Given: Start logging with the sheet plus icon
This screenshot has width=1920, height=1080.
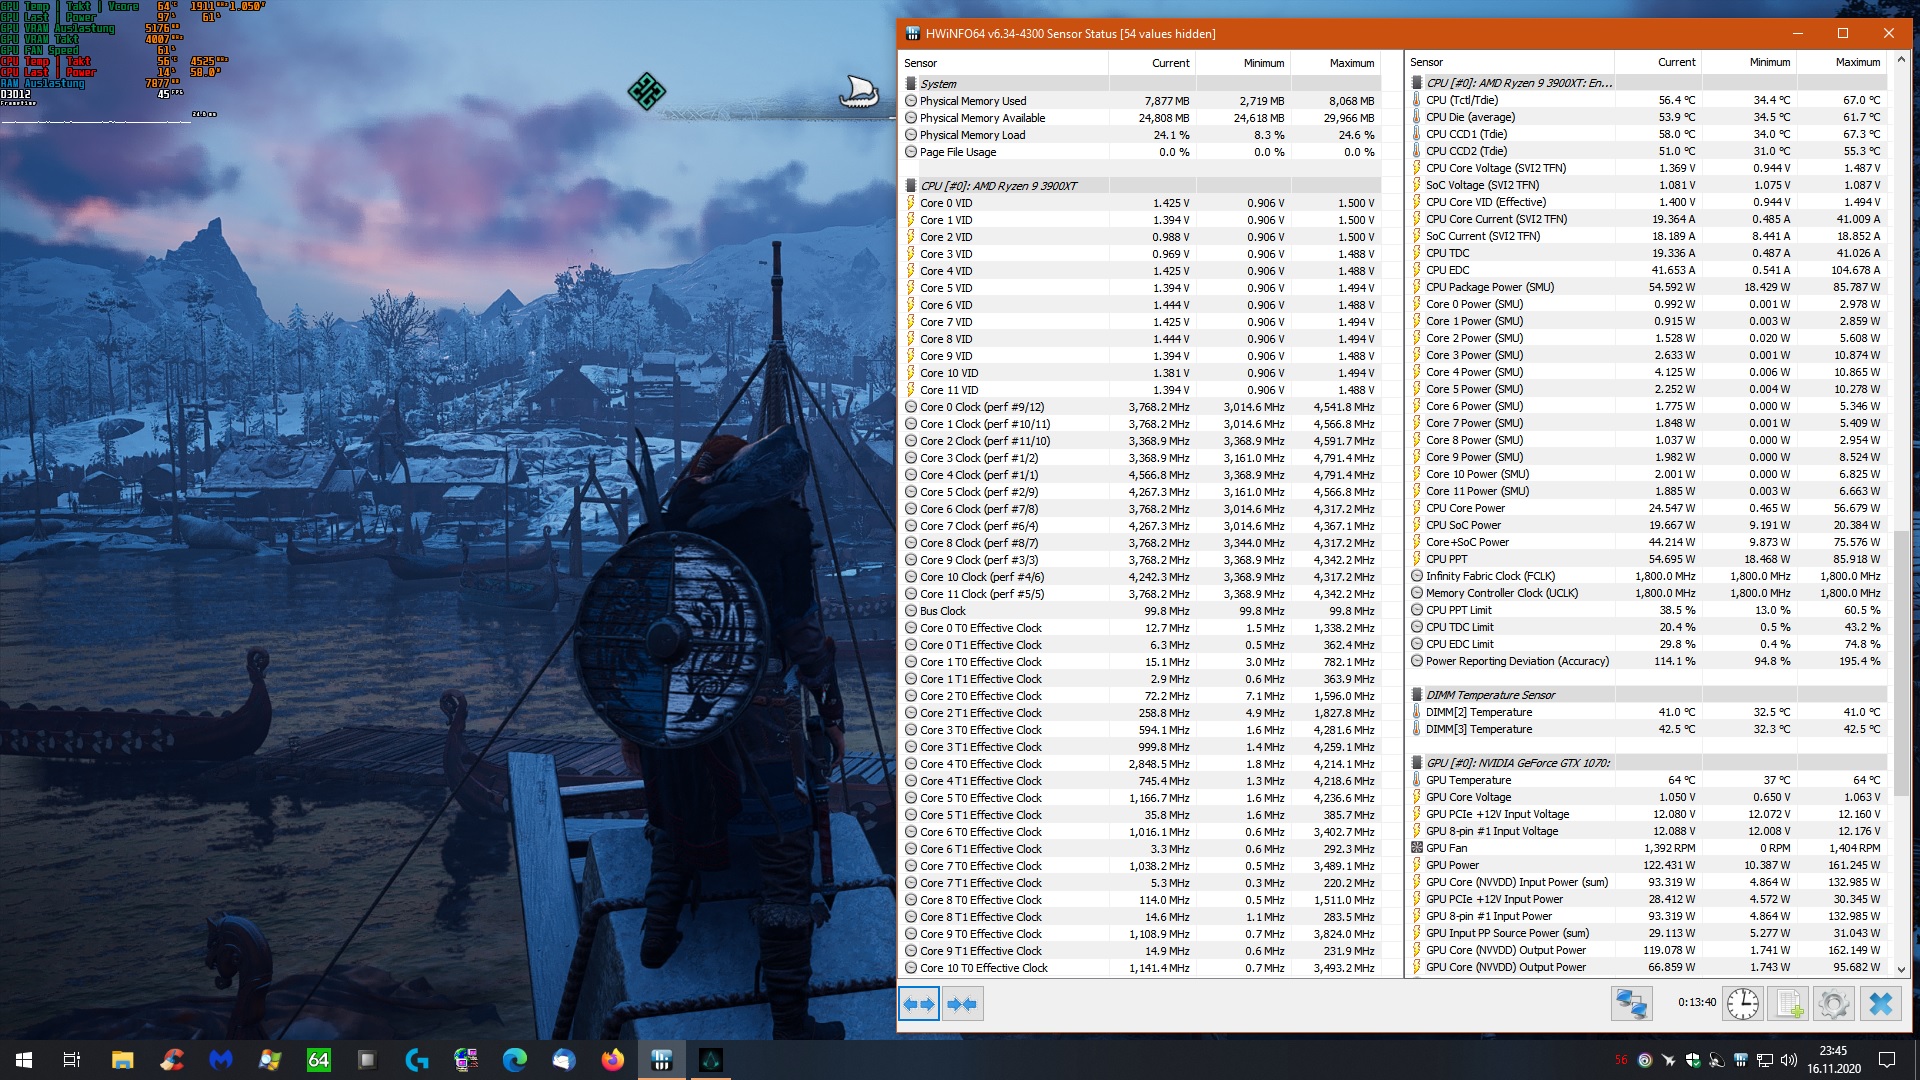Looking at the screenshot, I should [1789, 1004].
